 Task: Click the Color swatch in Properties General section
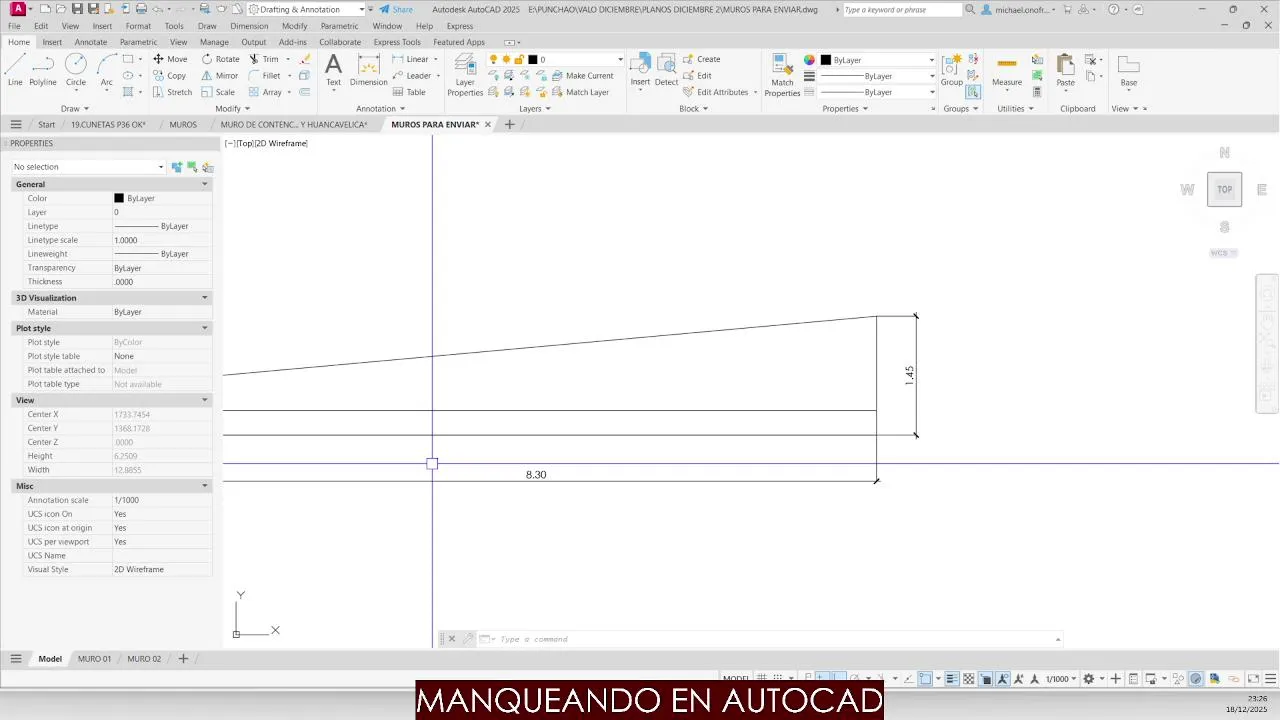pos(119,198)
